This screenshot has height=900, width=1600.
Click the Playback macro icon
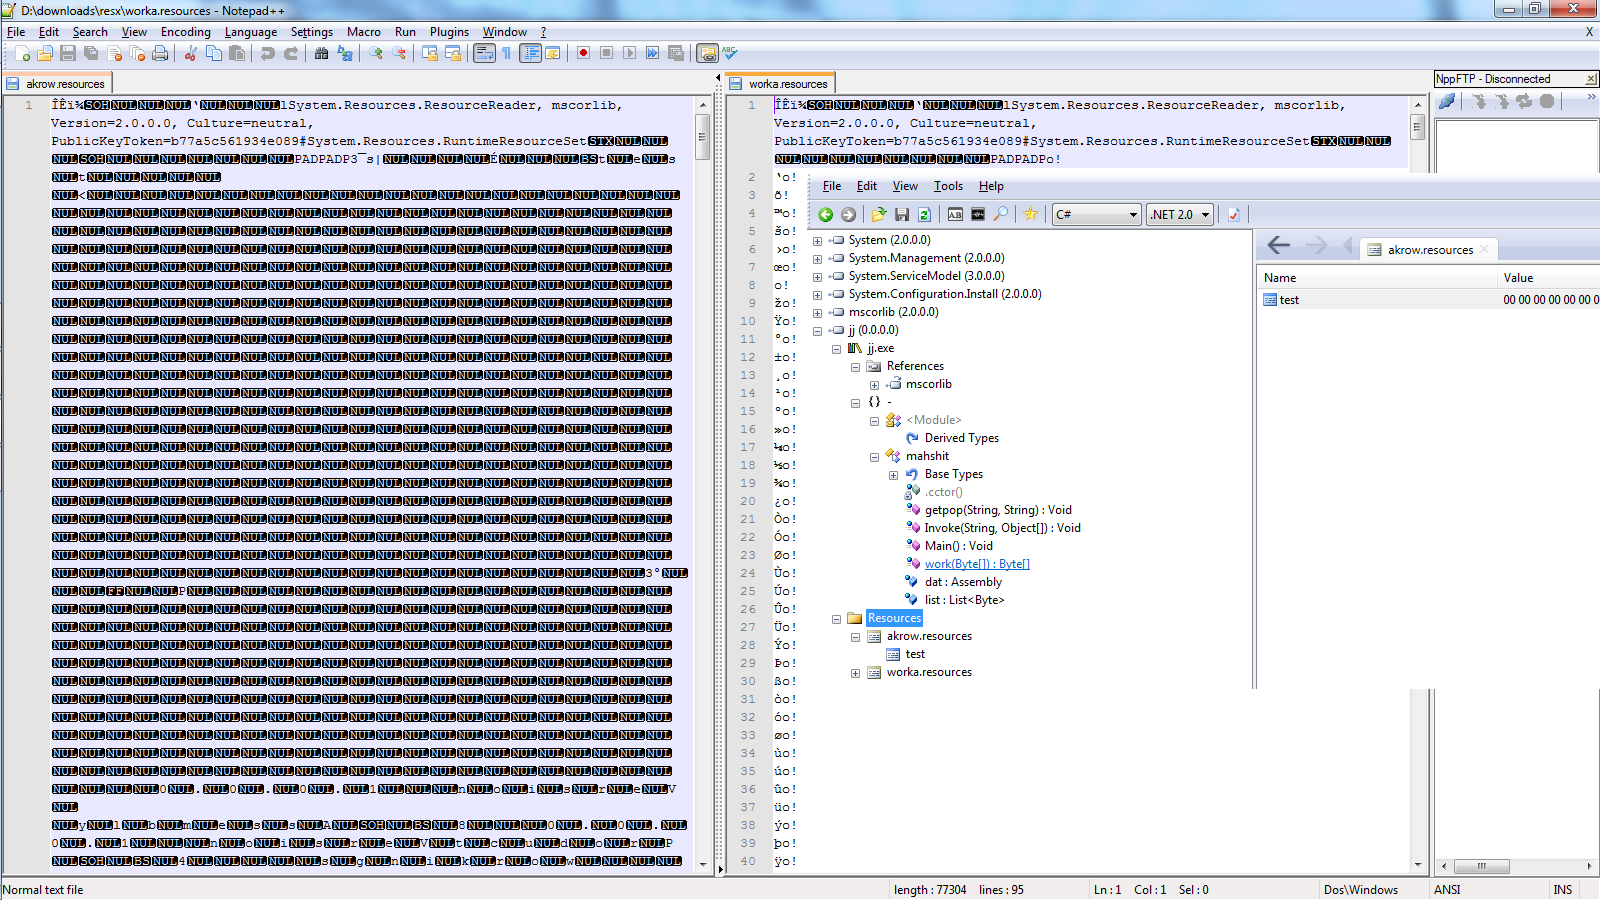[629, 53]
